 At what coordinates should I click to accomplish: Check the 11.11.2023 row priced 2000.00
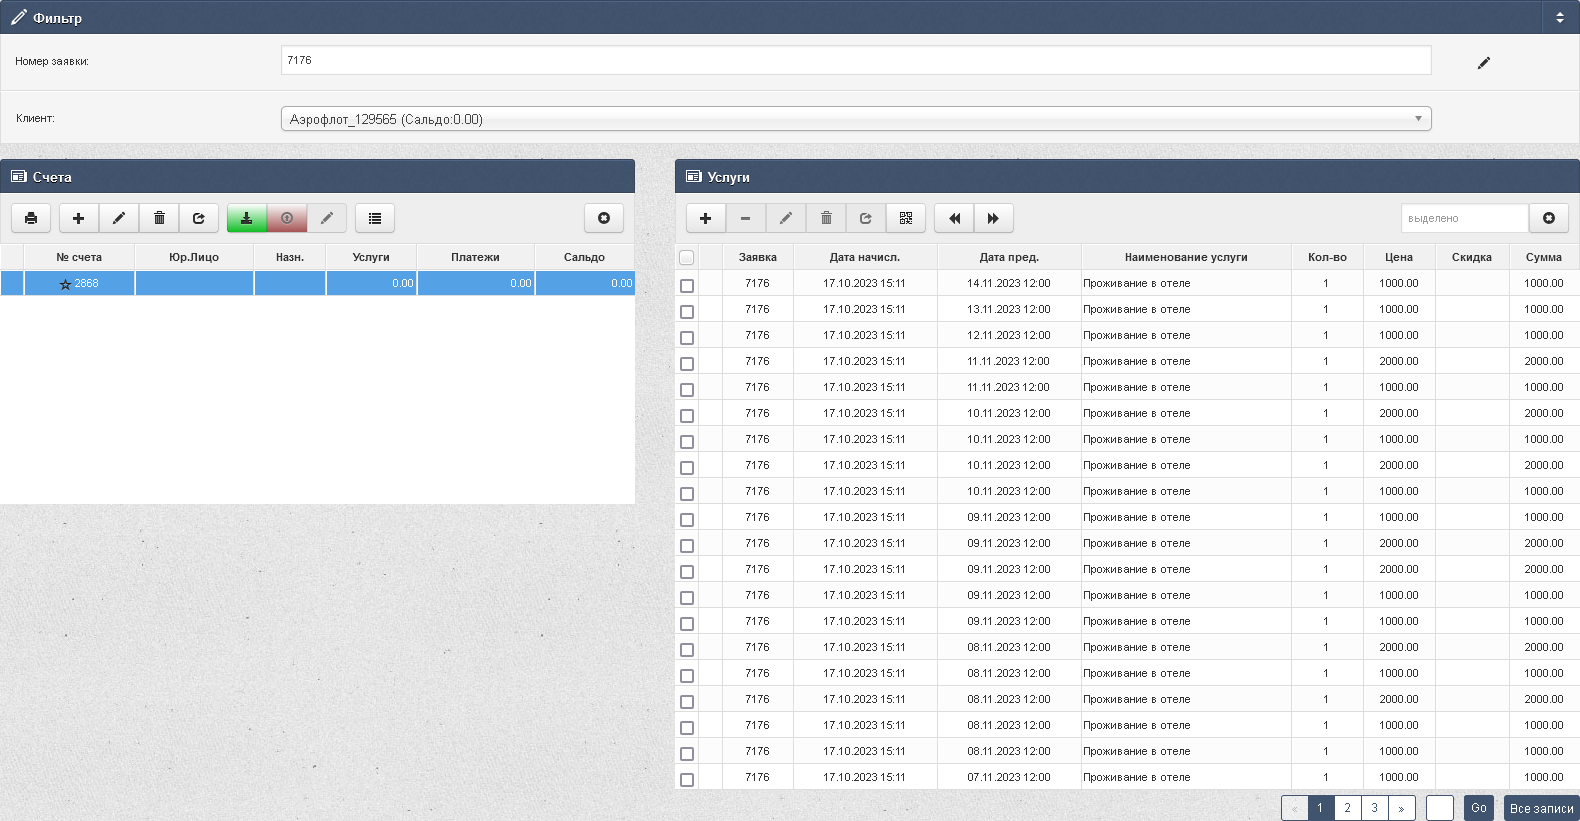[x=687, y=363]
